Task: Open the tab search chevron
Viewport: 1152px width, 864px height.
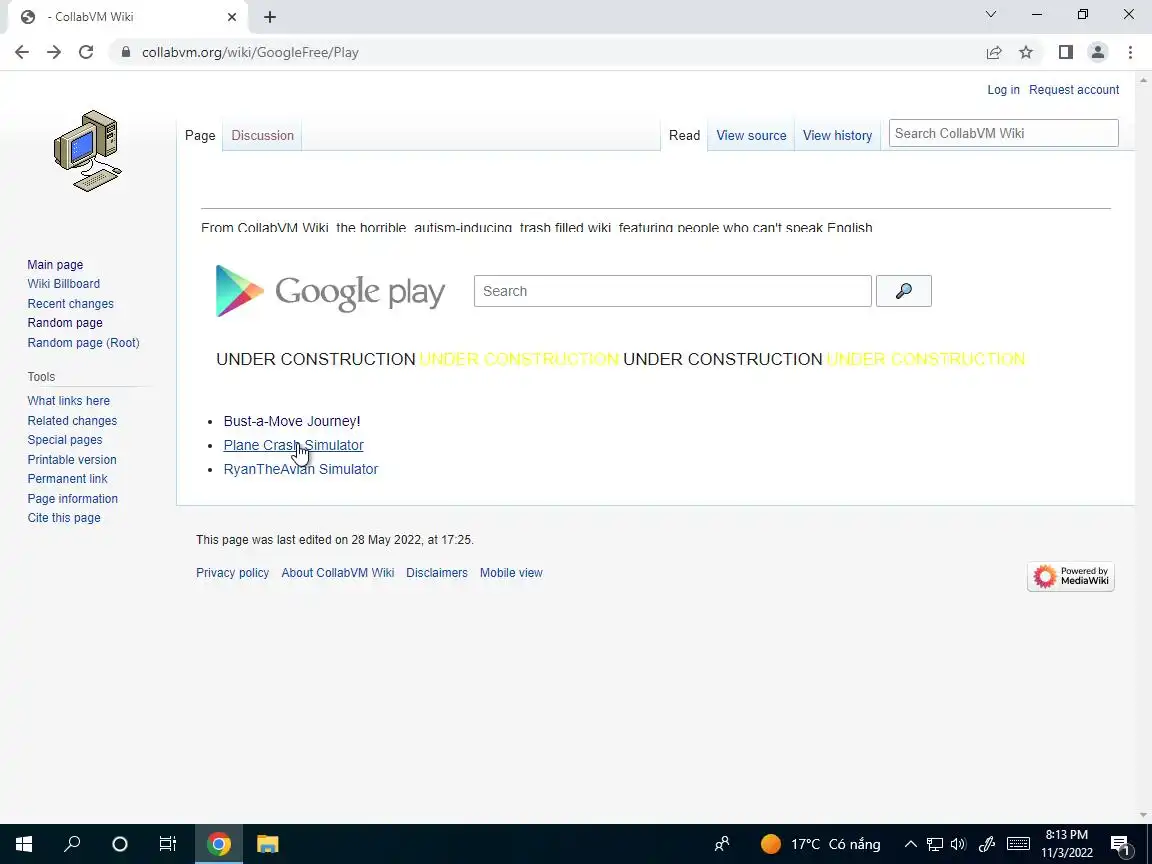Action: [990, 15]
